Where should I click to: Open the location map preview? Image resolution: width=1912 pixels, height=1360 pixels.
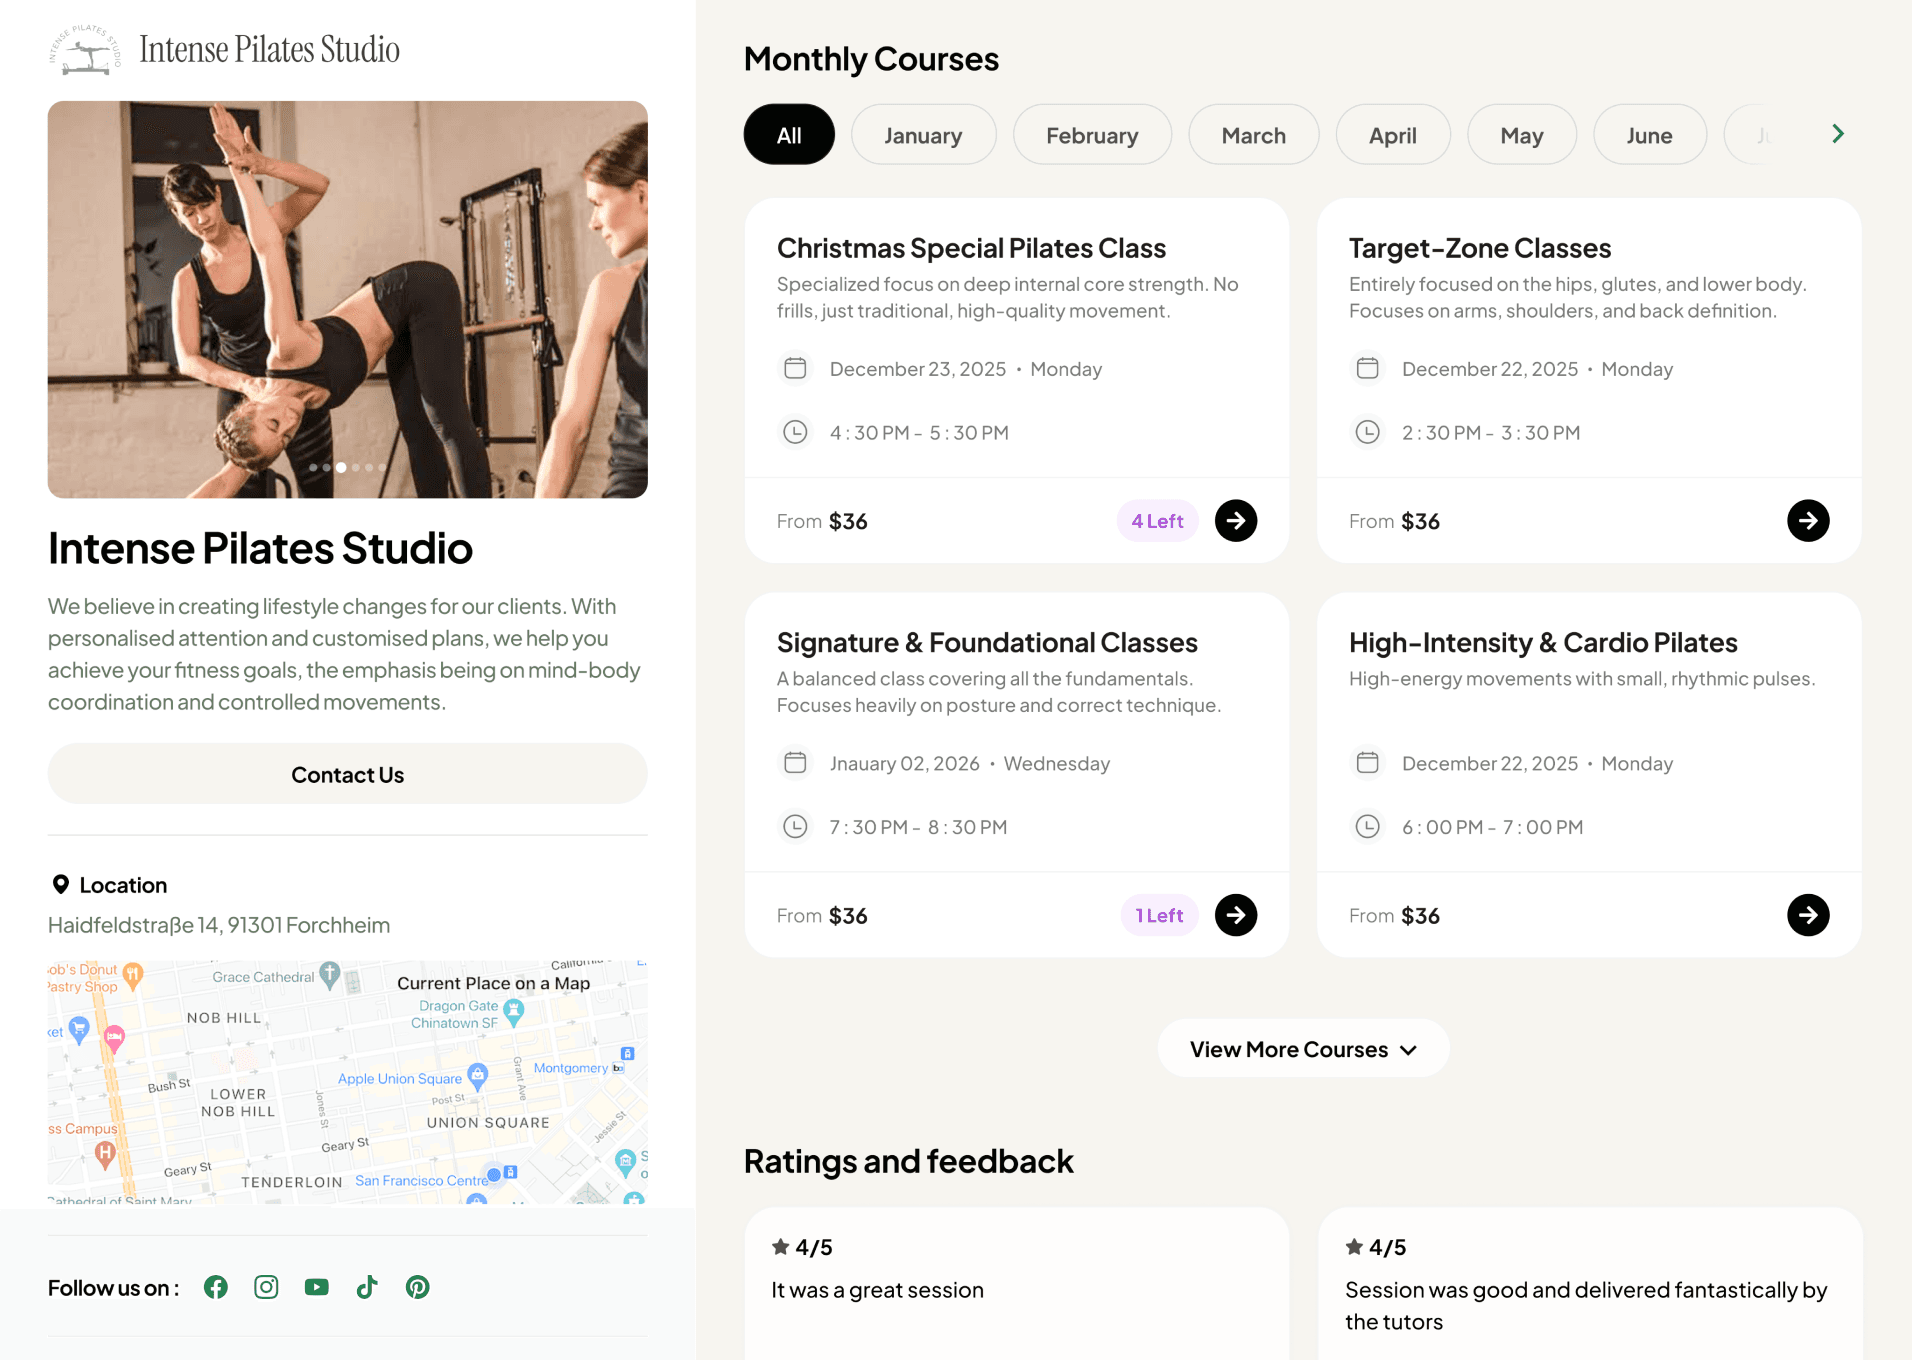pyautogui.click(x=348, y=1082)
